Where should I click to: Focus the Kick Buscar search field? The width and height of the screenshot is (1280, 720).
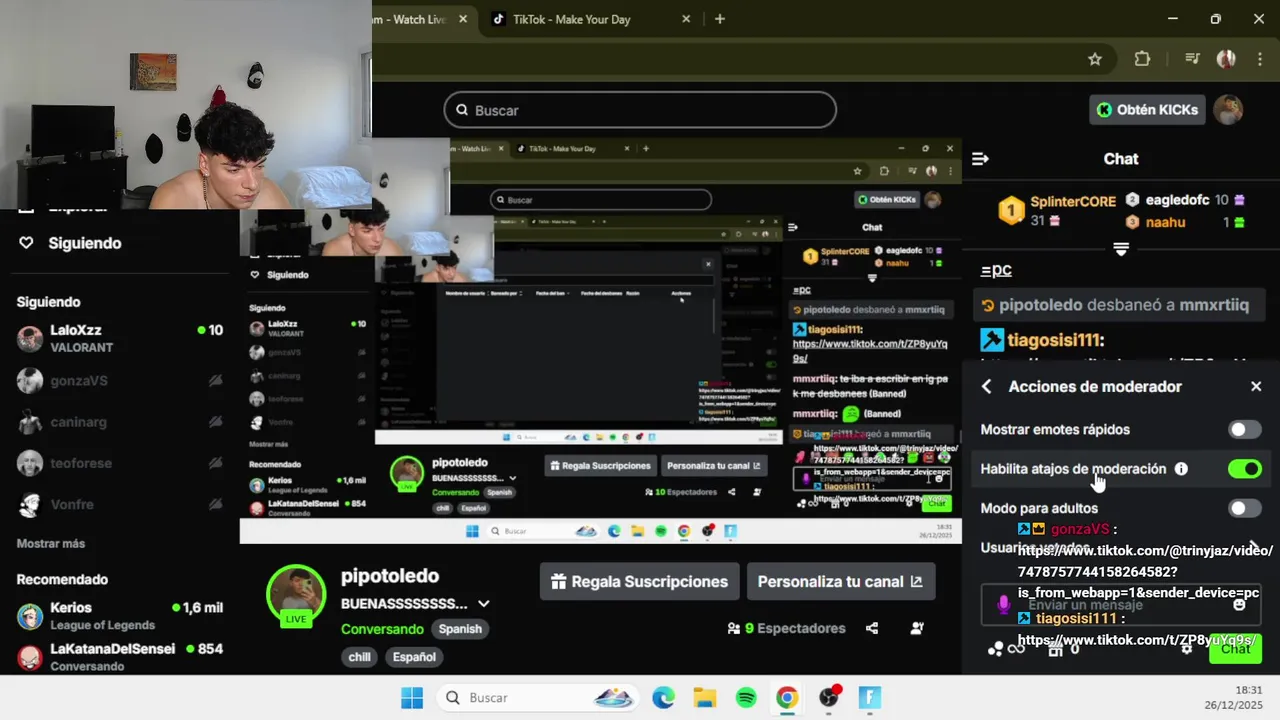tap(640, 110)
